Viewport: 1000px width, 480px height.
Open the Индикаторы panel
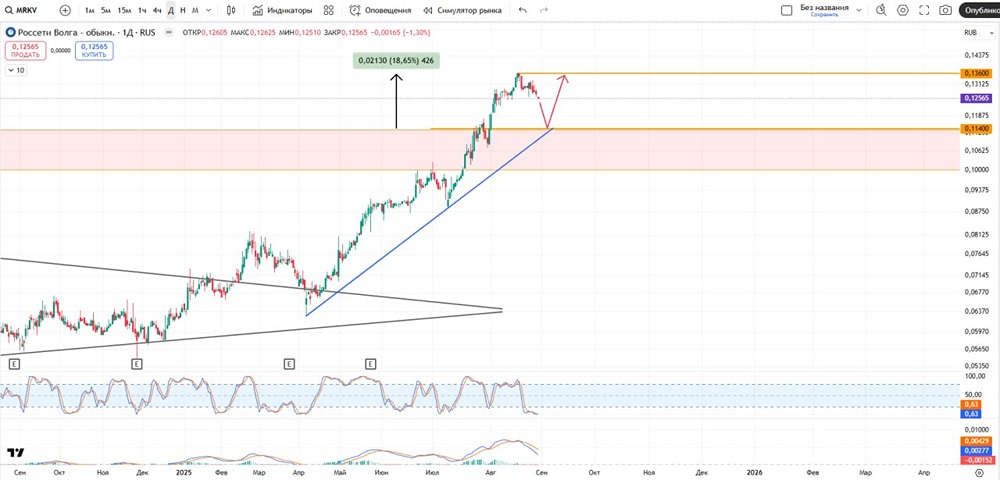283,10
